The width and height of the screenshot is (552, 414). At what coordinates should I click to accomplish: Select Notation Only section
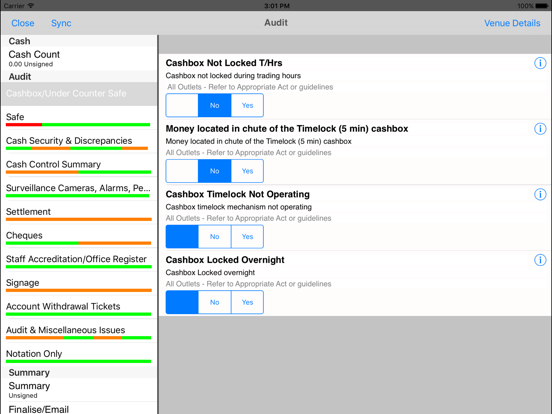click(x=79, y=355)
